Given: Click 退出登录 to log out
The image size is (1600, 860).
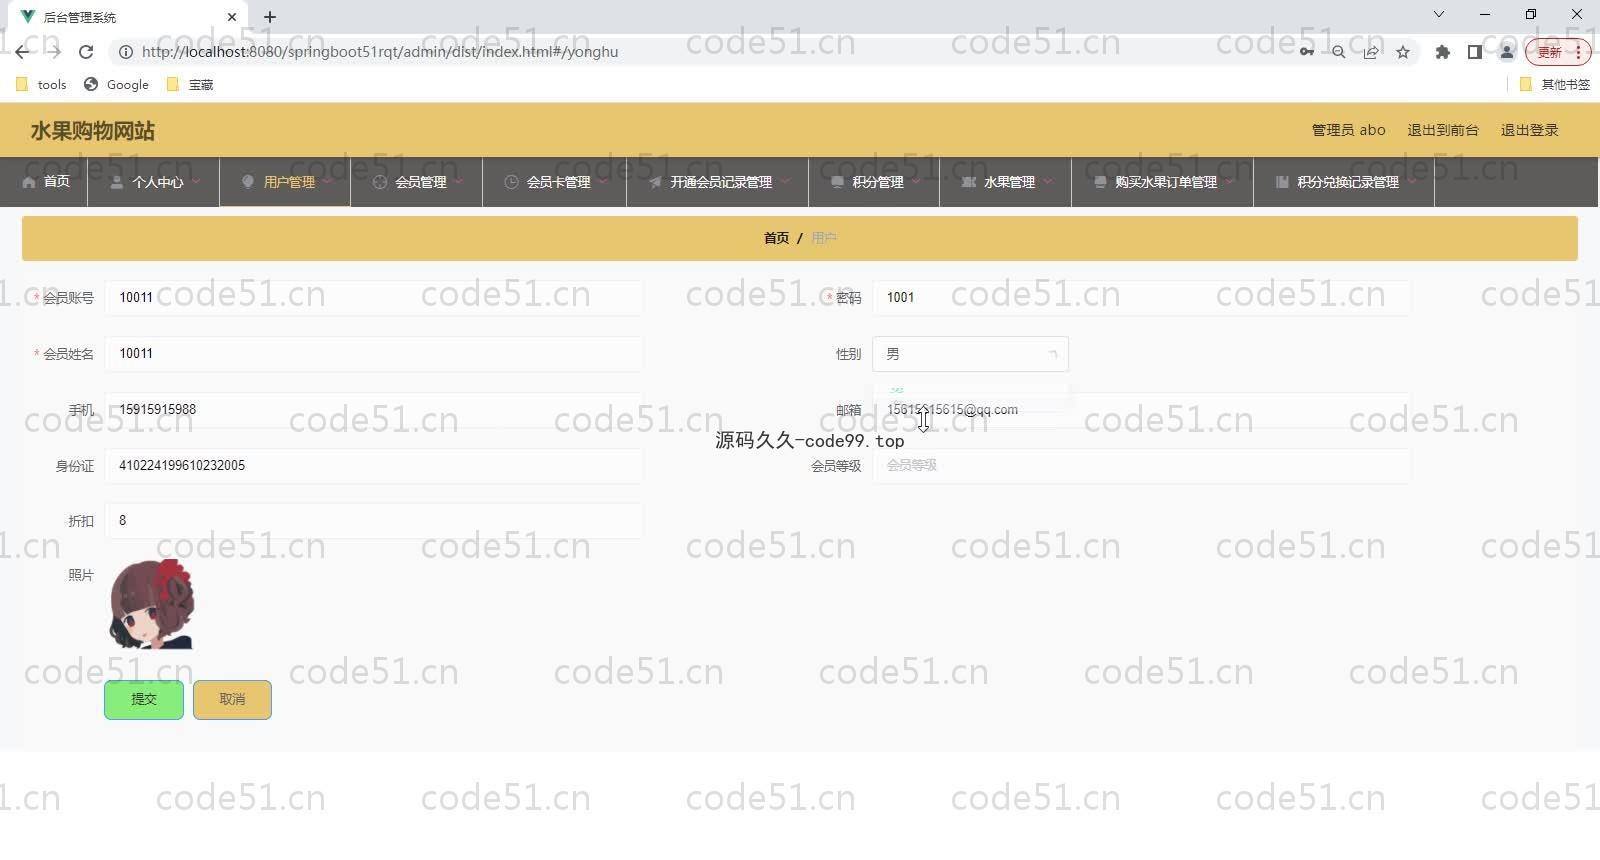Looking at the screenshot, I should [x=1529, y=130].
